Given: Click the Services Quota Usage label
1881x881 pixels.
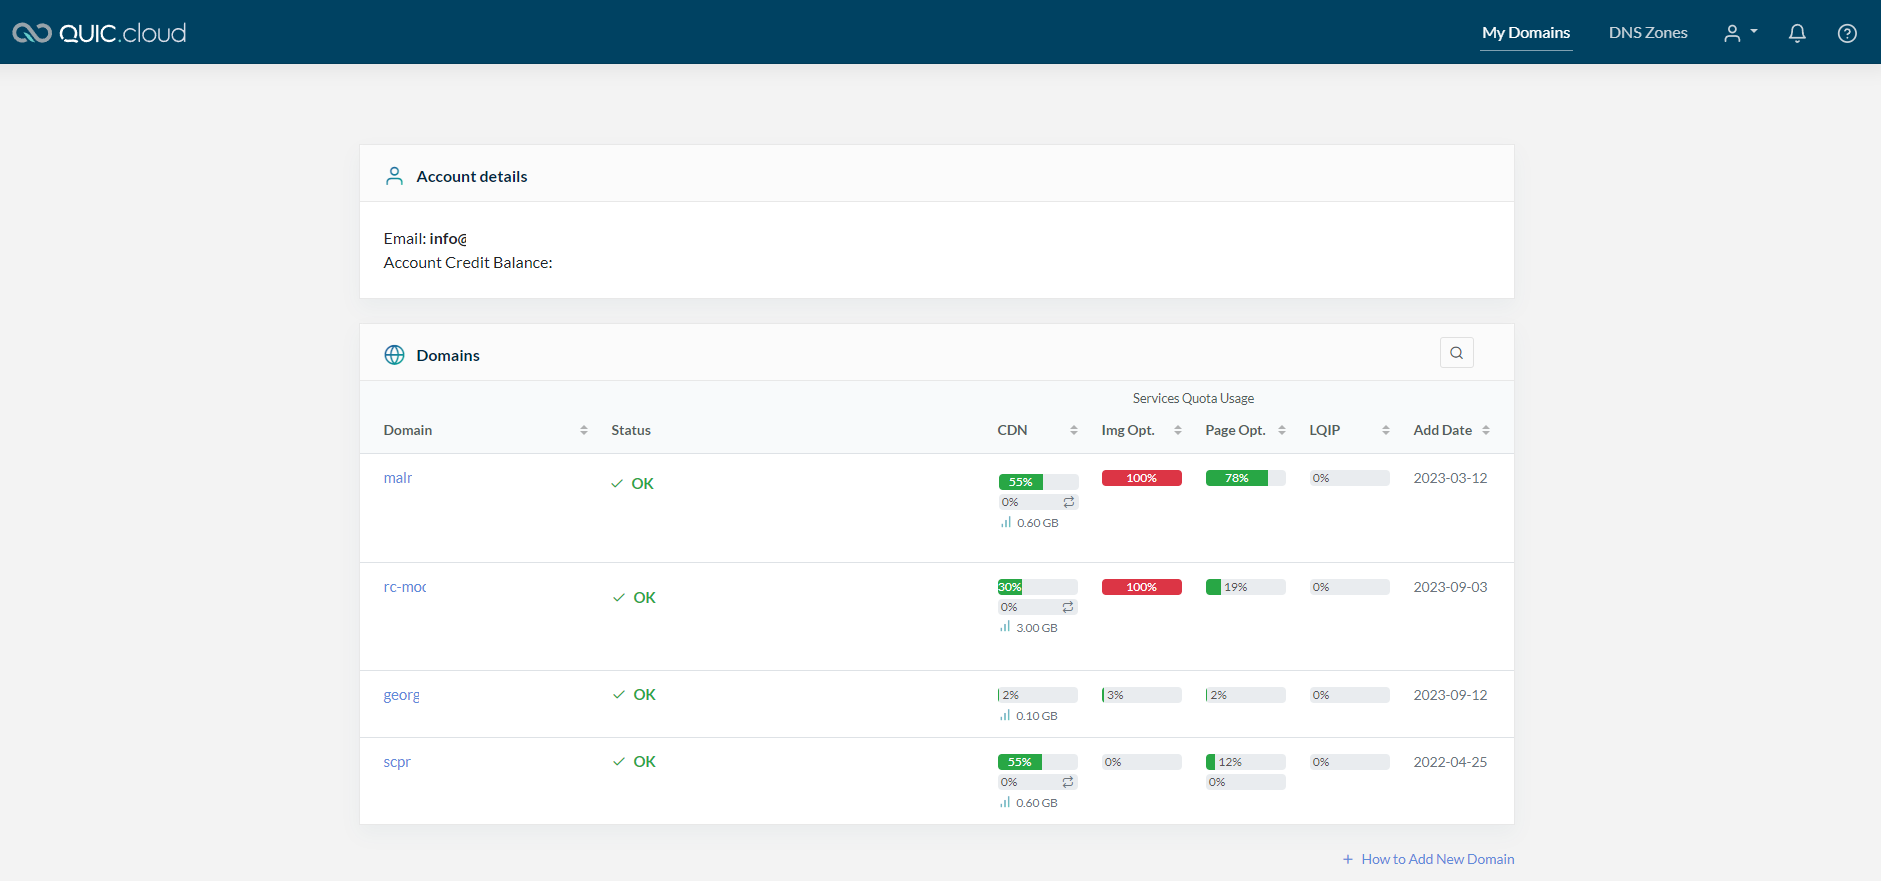Looking at the screenshot, I should point(1193,398).
